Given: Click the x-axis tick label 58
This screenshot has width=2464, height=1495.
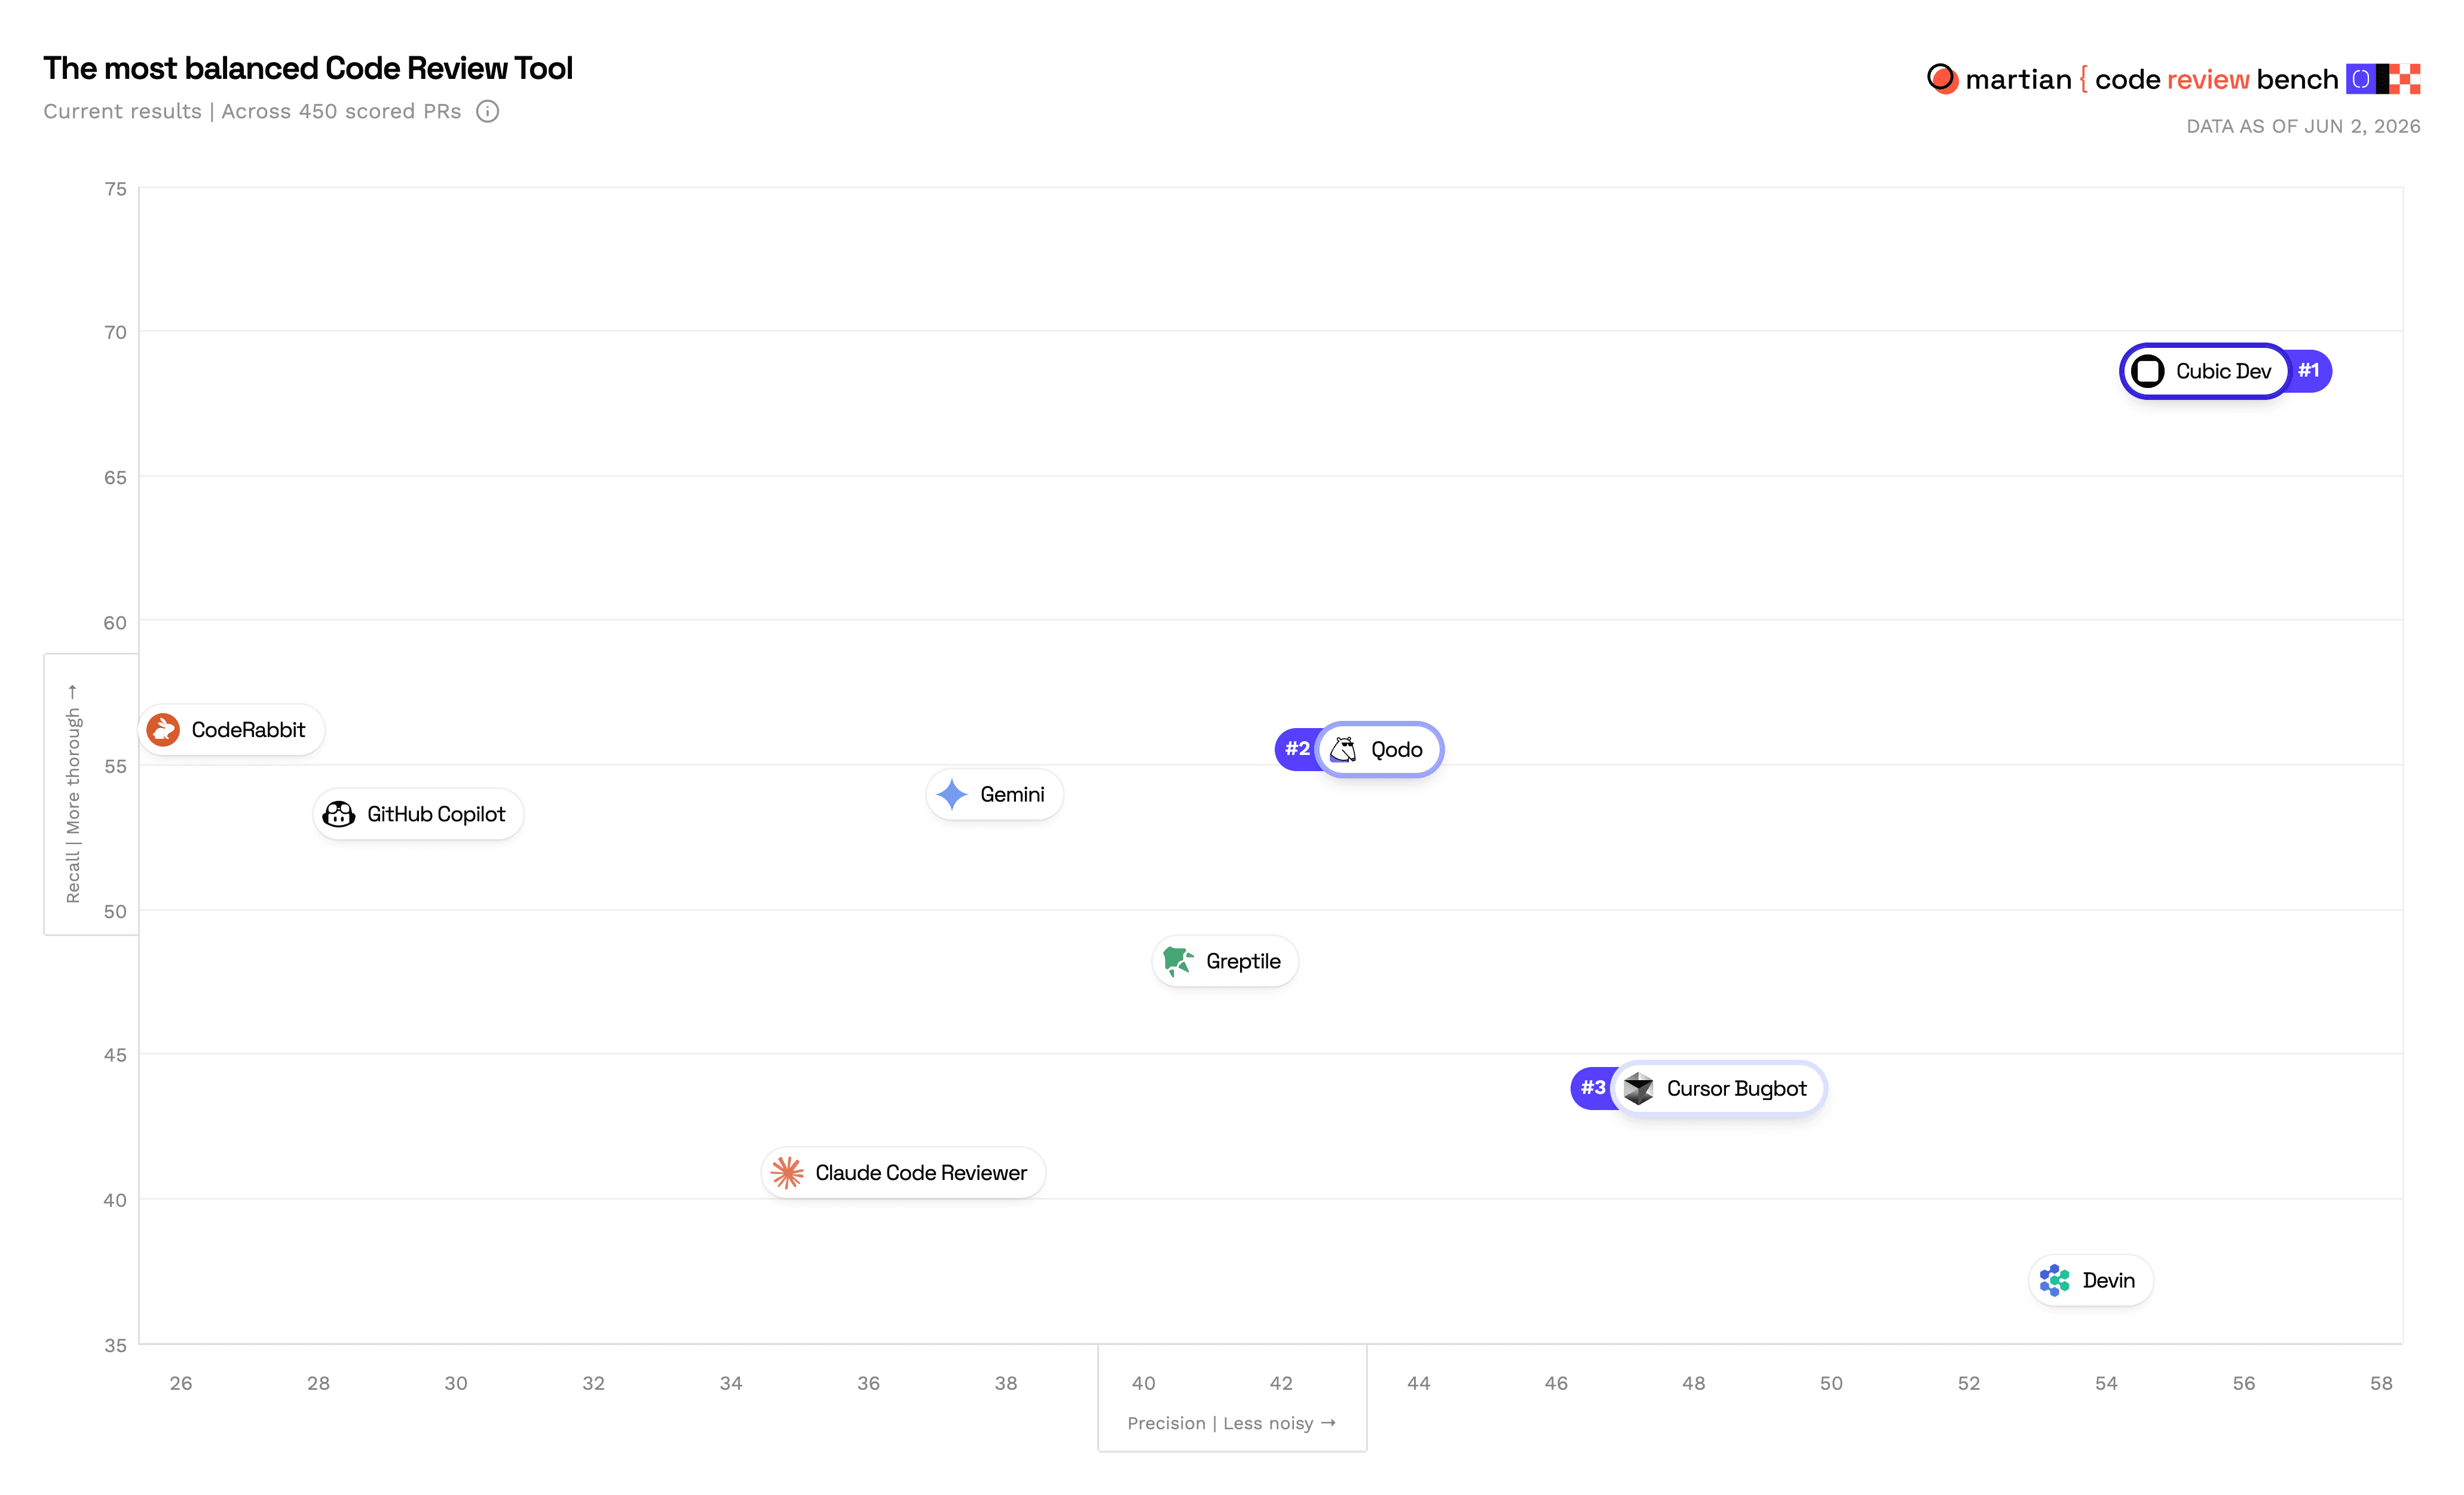Looking at the screenshot, I should point(2382,1383).
